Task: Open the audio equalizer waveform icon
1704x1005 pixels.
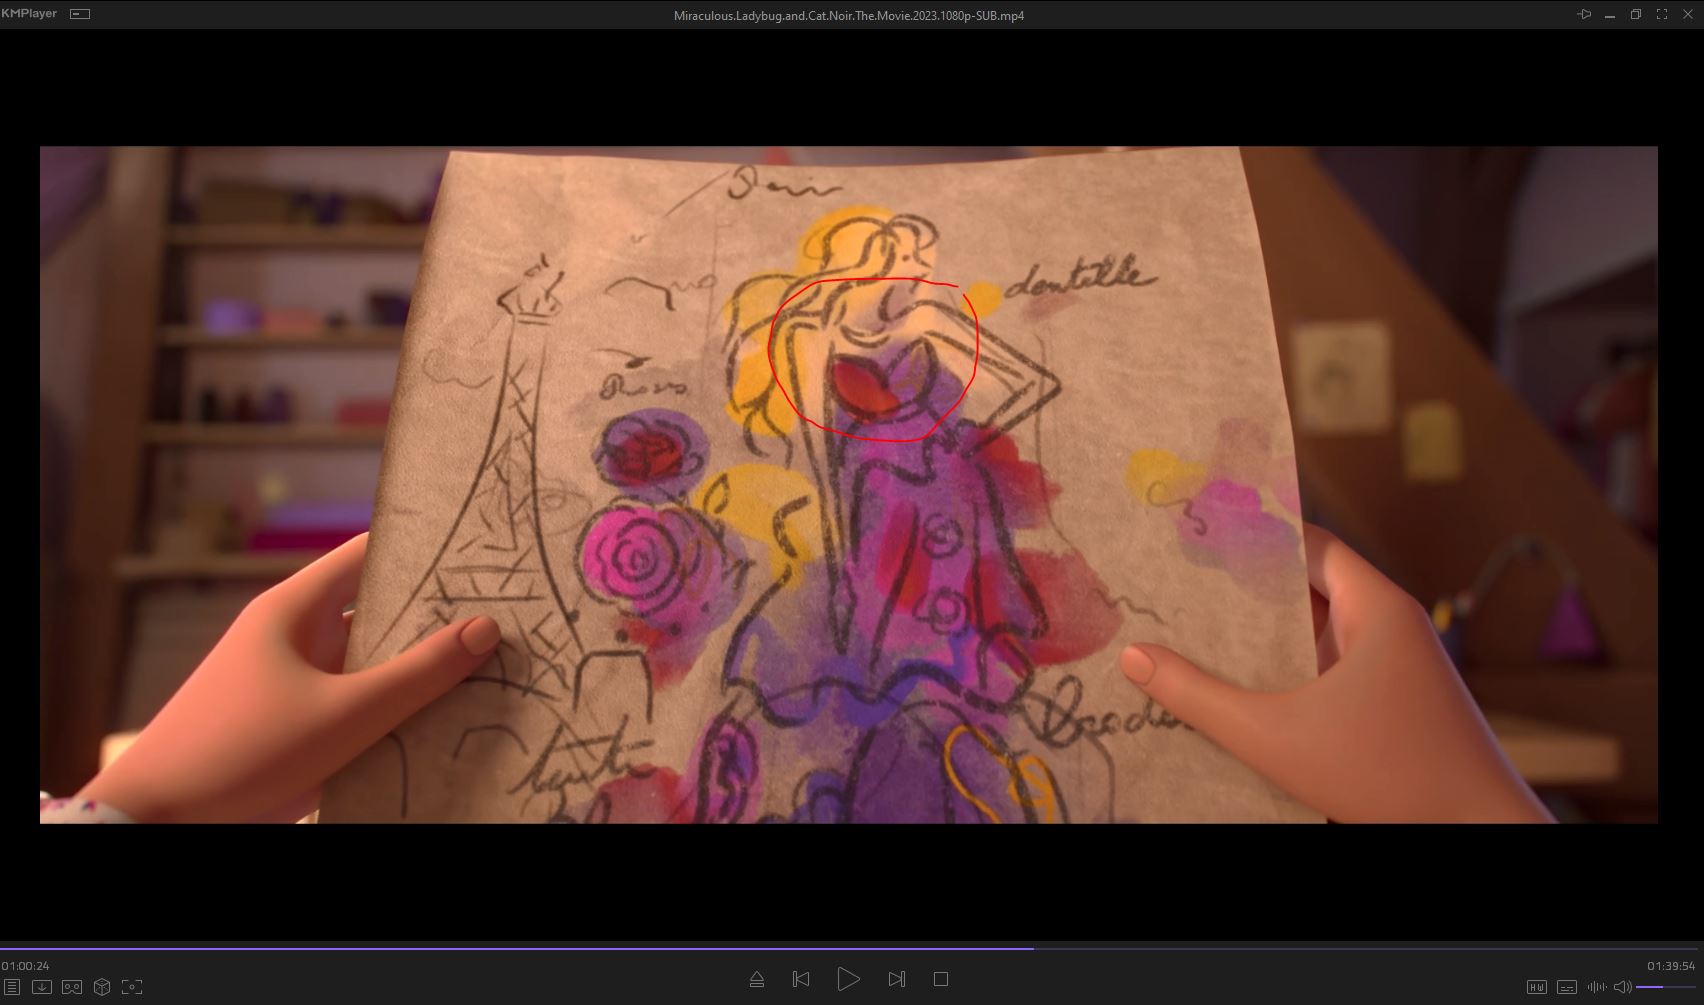Action: pos(1596,987)
